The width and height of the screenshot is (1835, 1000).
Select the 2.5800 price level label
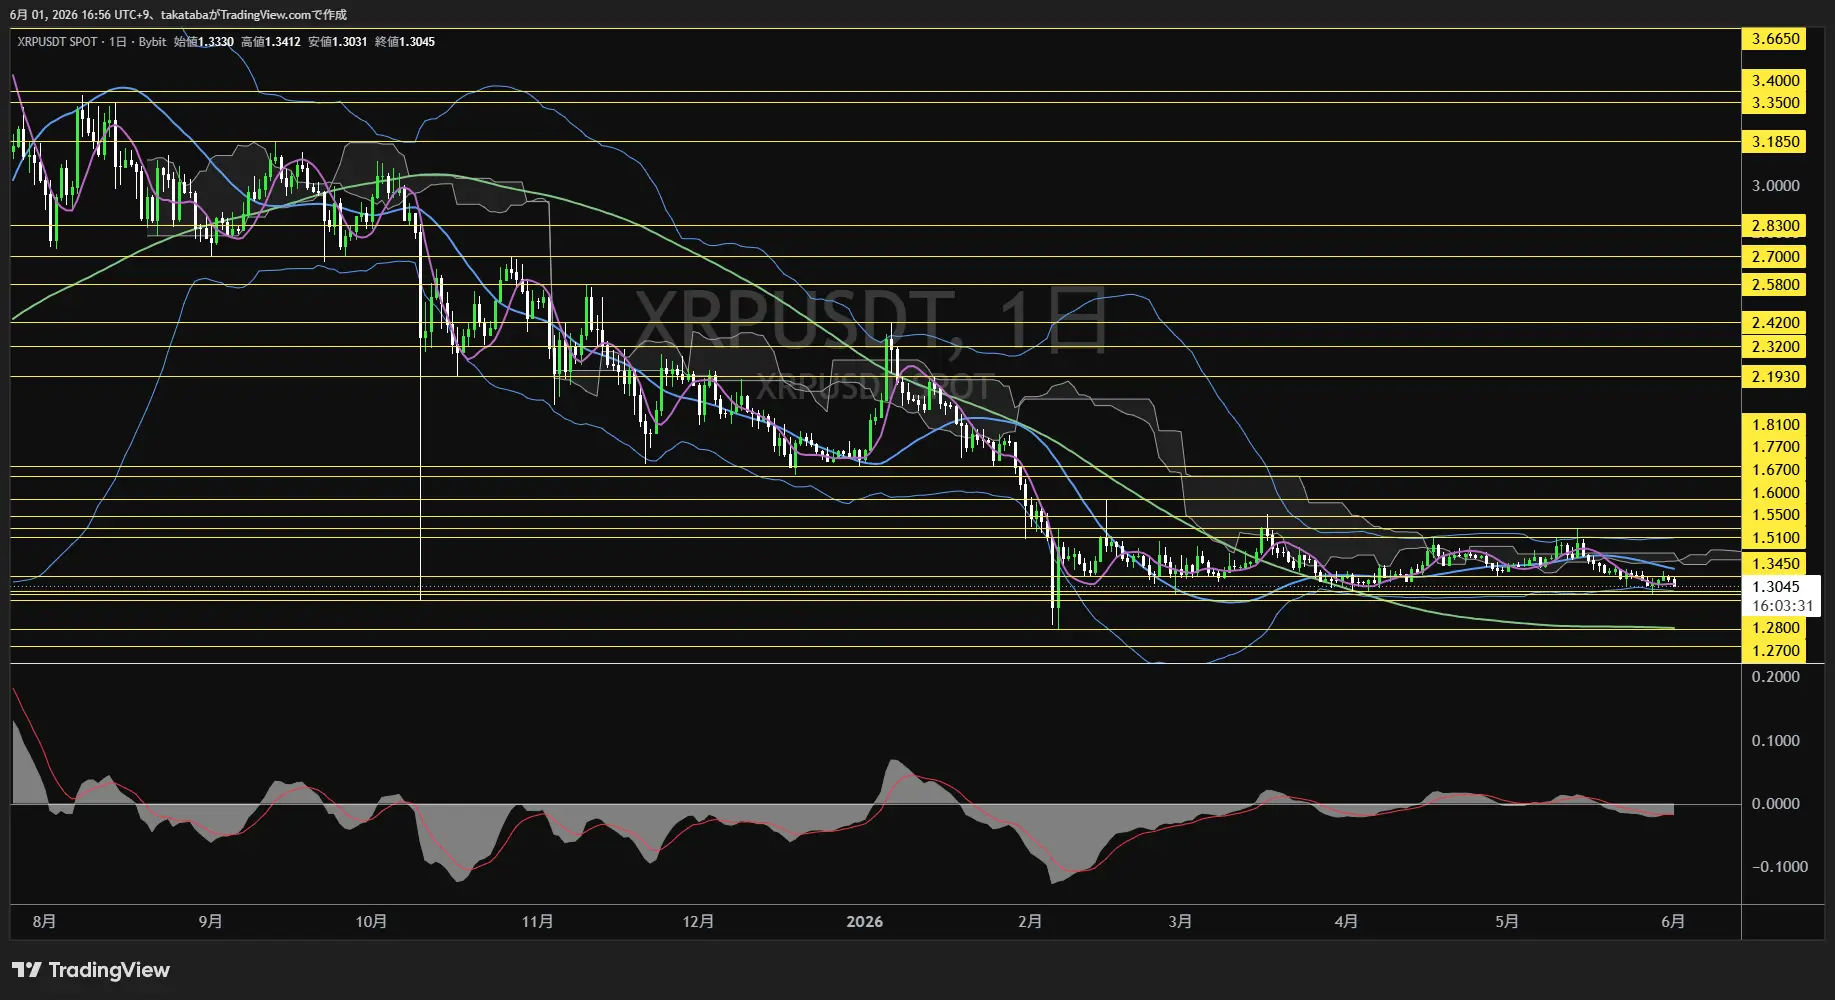[1776, 285]
